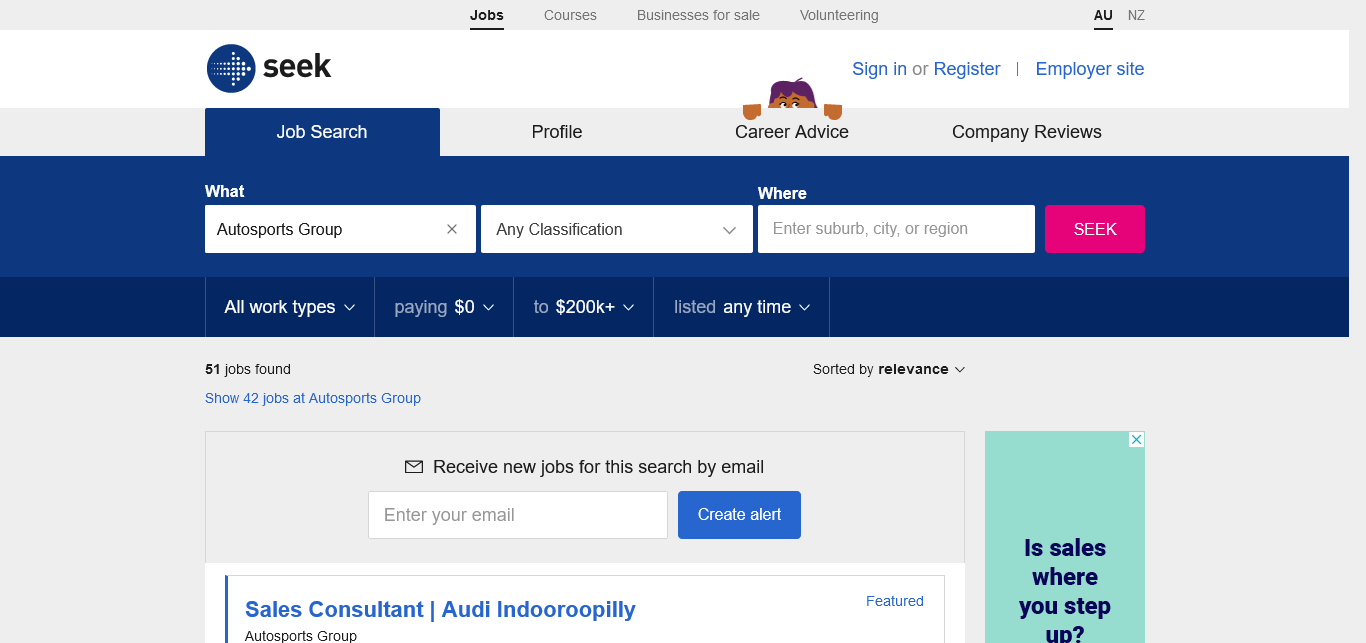Open Show 42 jobs at Autosports Group link
Image resolution: width=1366 pixels, height=643 pixels.
[x=313, y=398]
